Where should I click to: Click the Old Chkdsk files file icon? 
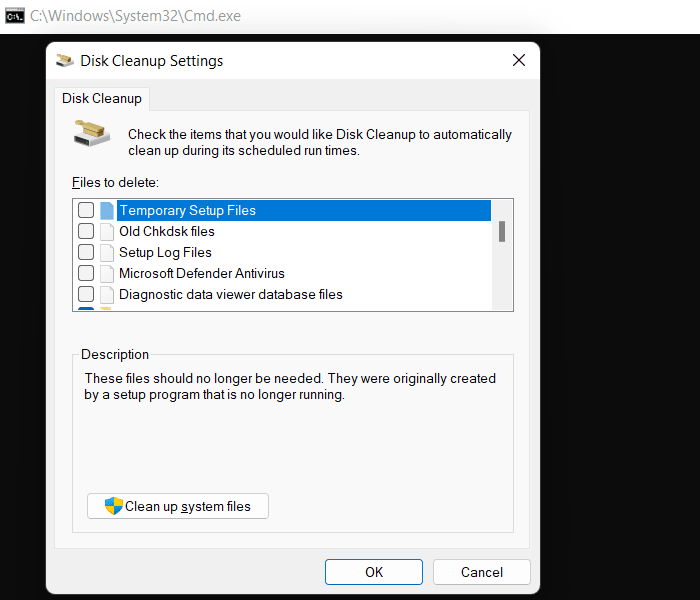tap(107, 232)
